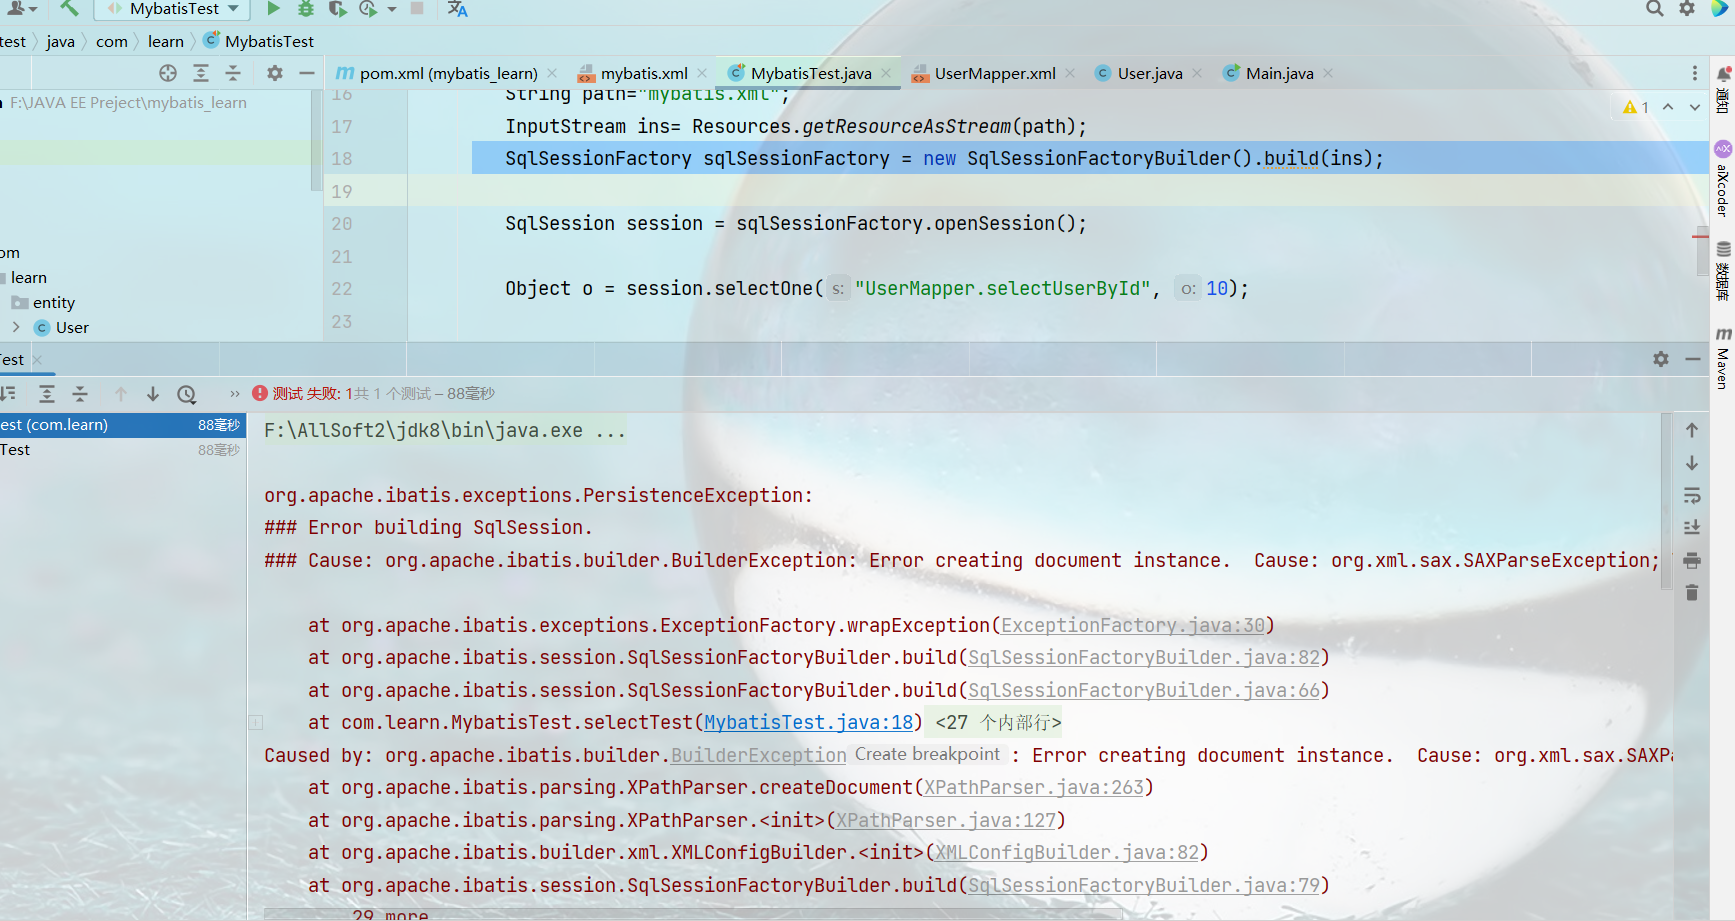Start the Debug run
Screen dimensions: 1735x921
(305, 9)
